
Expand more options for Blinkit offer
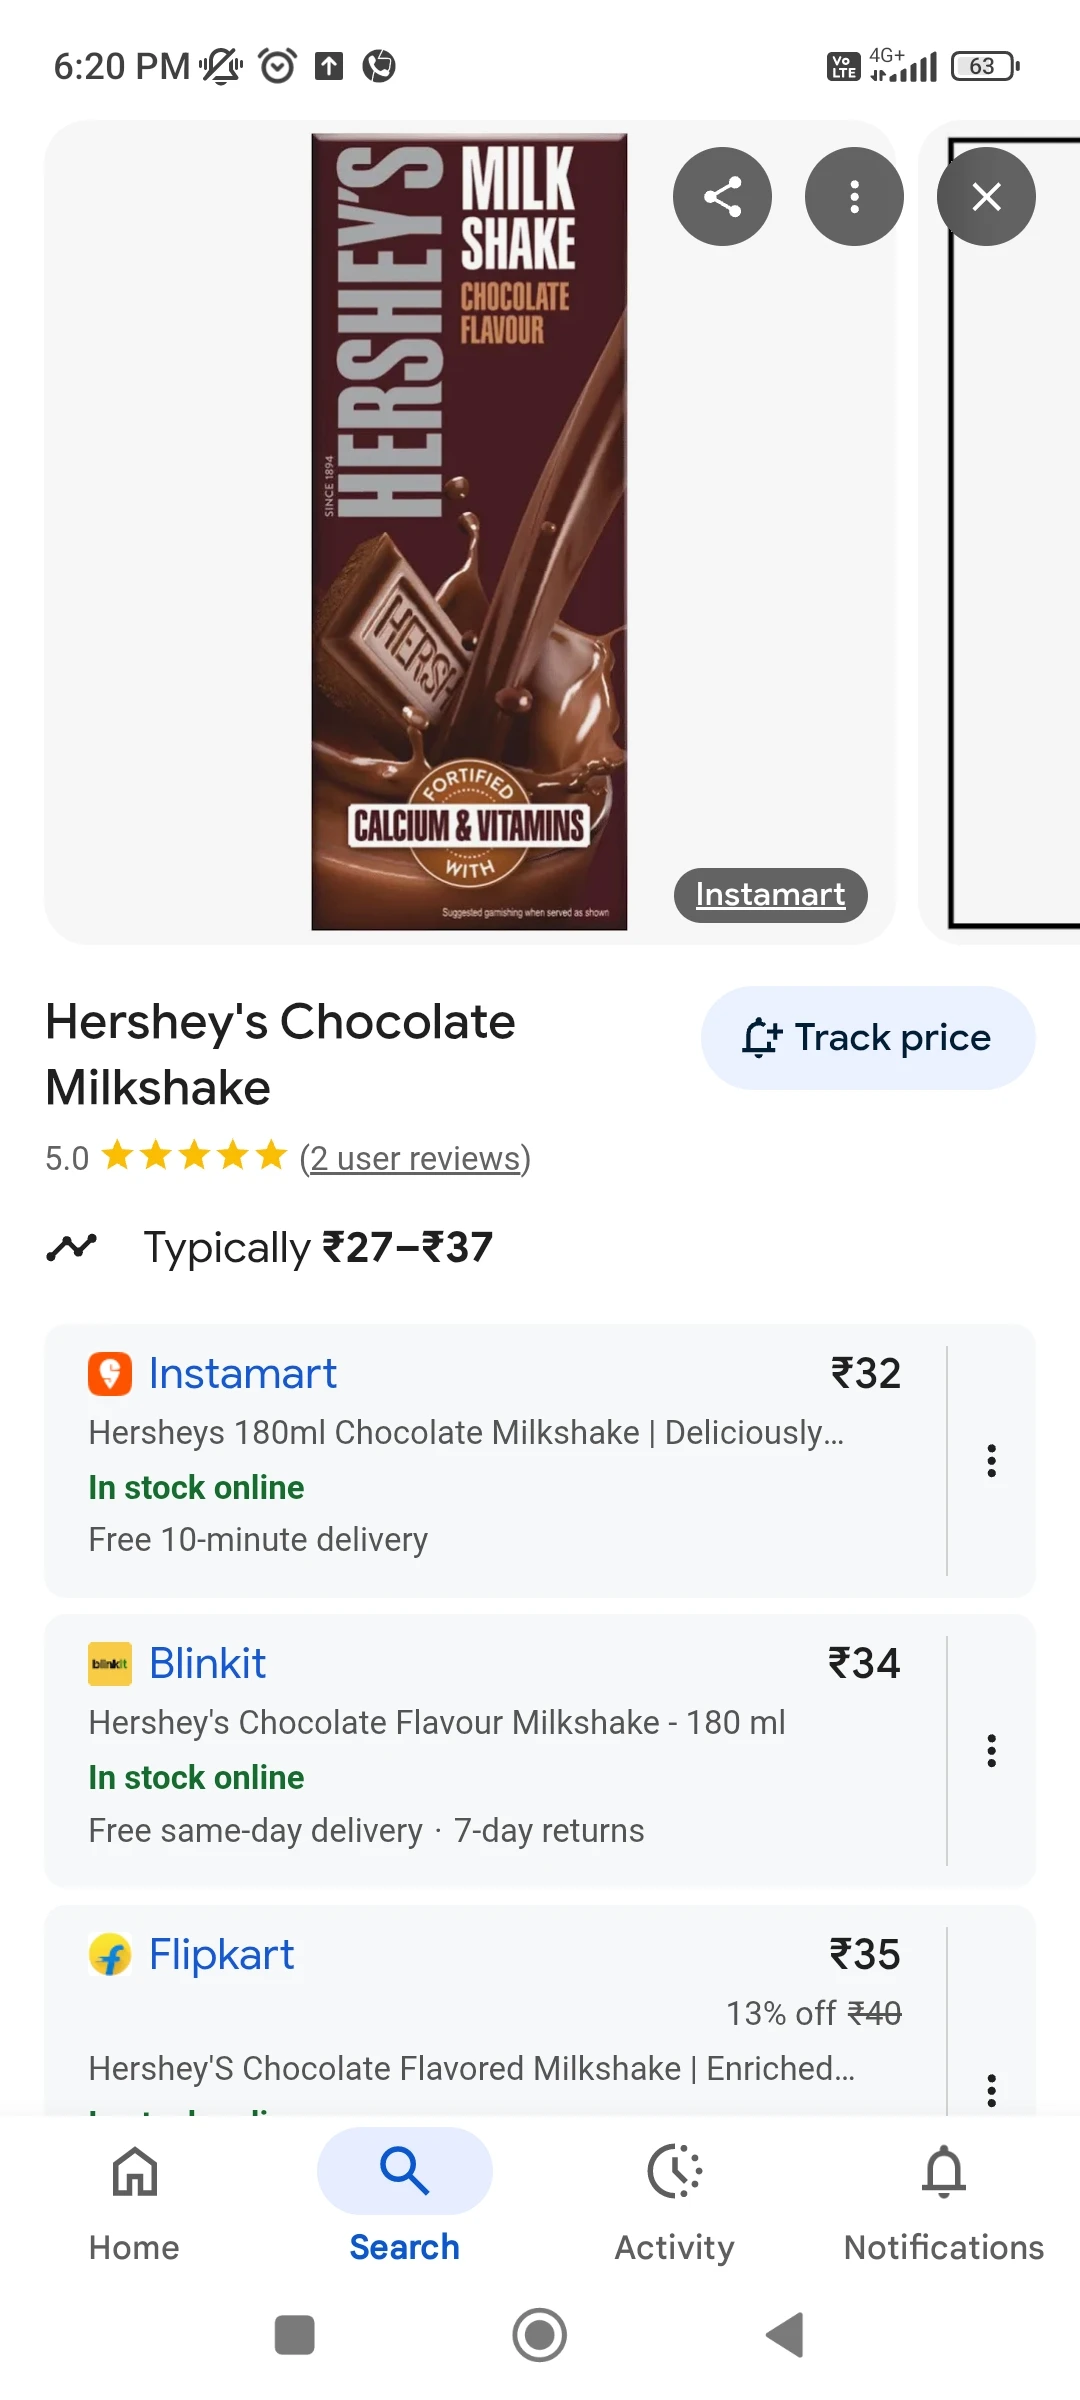991,1751
